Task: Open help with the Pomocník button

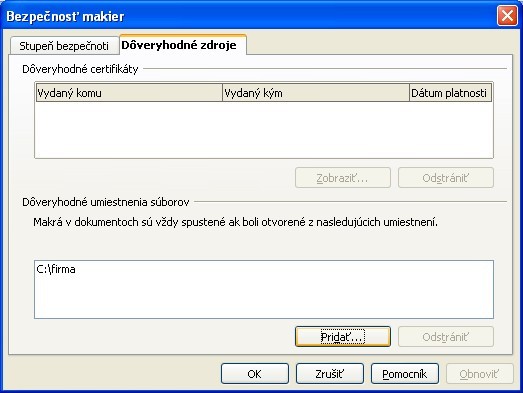Action: 405,374
